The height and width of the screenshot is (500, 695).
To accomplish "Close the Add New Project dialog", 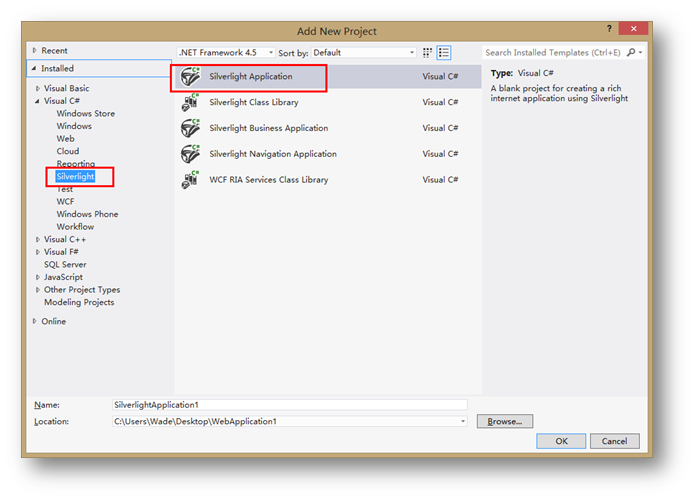I will [633, 28].
